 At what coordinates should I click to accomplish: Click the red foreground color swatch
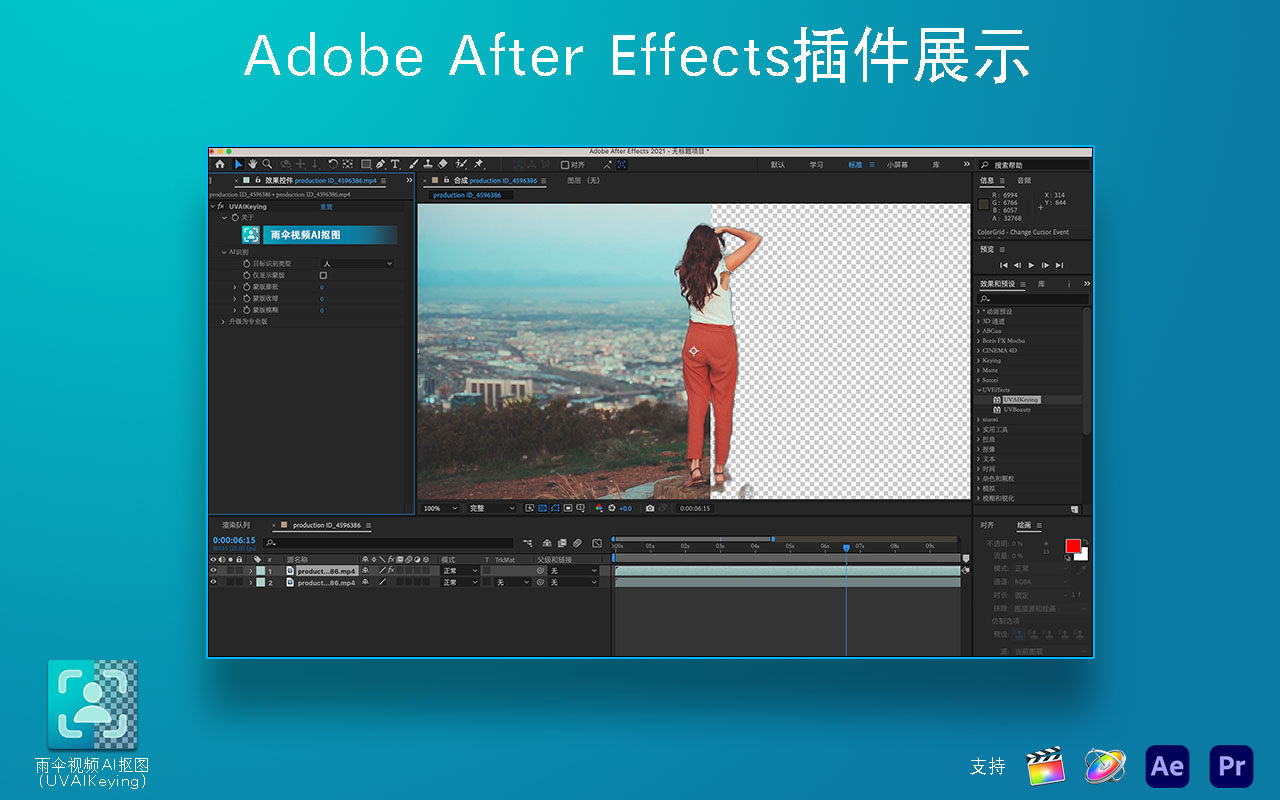pyautogui.click(x=1073, y=546)
